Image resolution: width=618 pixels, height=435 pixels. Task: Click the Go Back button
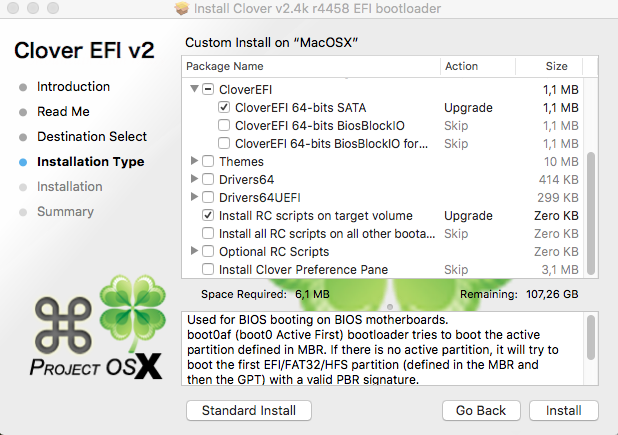(x=480, y=411)
